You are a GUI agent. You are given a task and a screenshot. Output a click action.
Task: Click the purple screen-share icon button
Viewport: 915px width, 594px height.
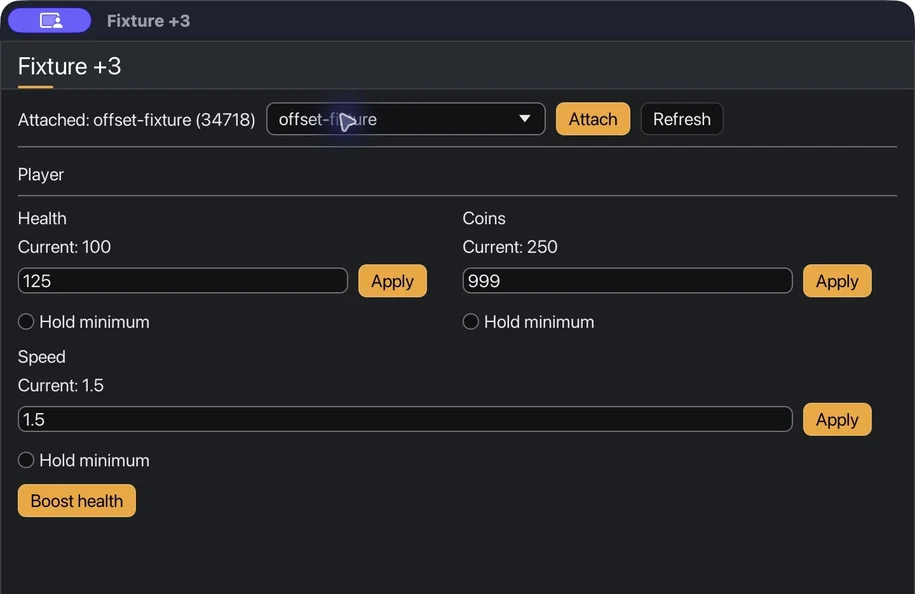[x=50, y=21]
